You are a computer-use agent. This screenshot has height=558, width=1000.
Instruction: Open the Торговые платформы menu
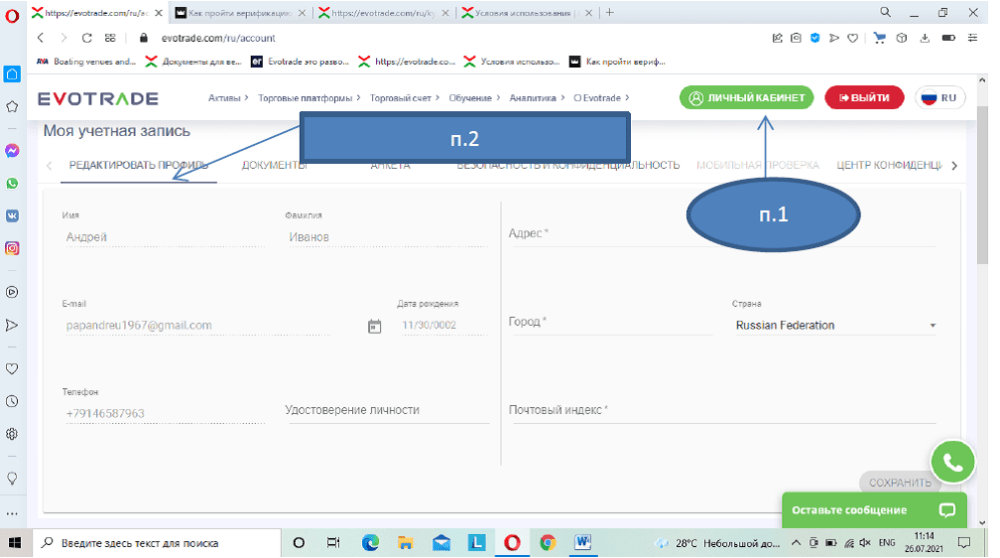[308, 98]
